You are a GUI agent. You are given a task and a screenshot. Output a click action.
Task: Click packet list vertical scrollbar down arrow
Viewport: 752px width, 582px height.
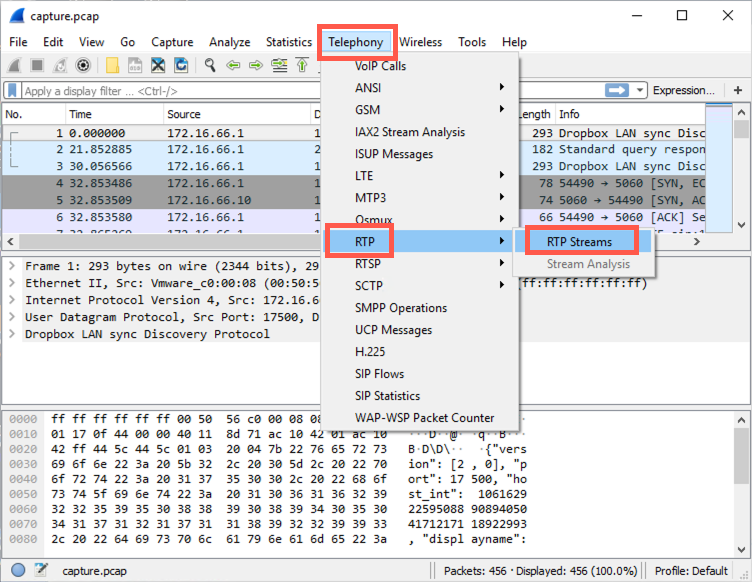(x=741, y=224)
